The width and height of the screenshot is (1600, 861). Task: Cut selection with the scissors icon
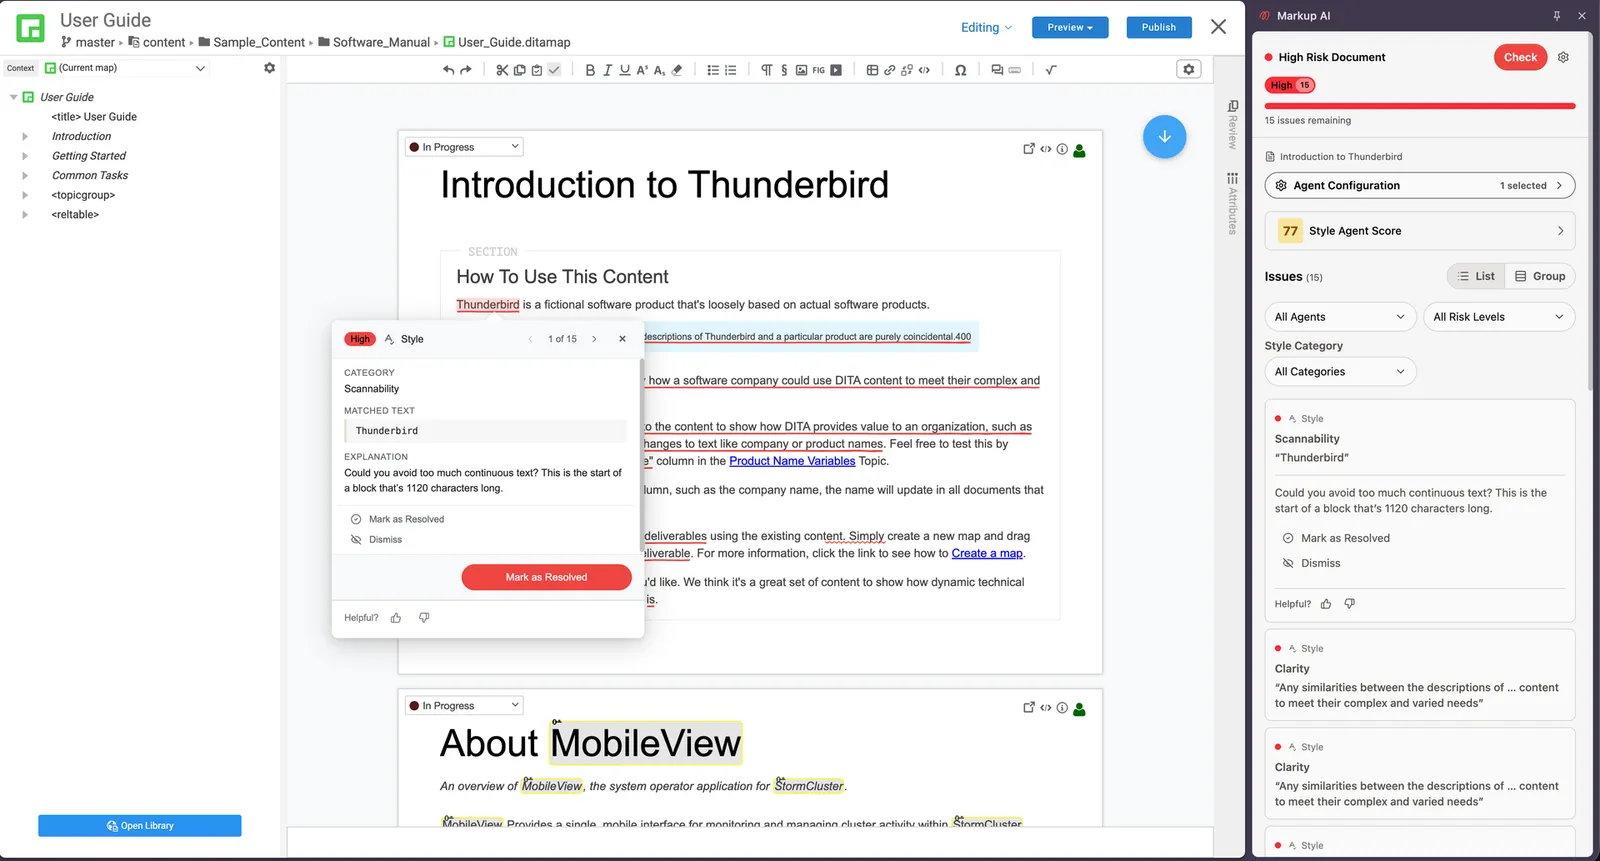[502, 70]
